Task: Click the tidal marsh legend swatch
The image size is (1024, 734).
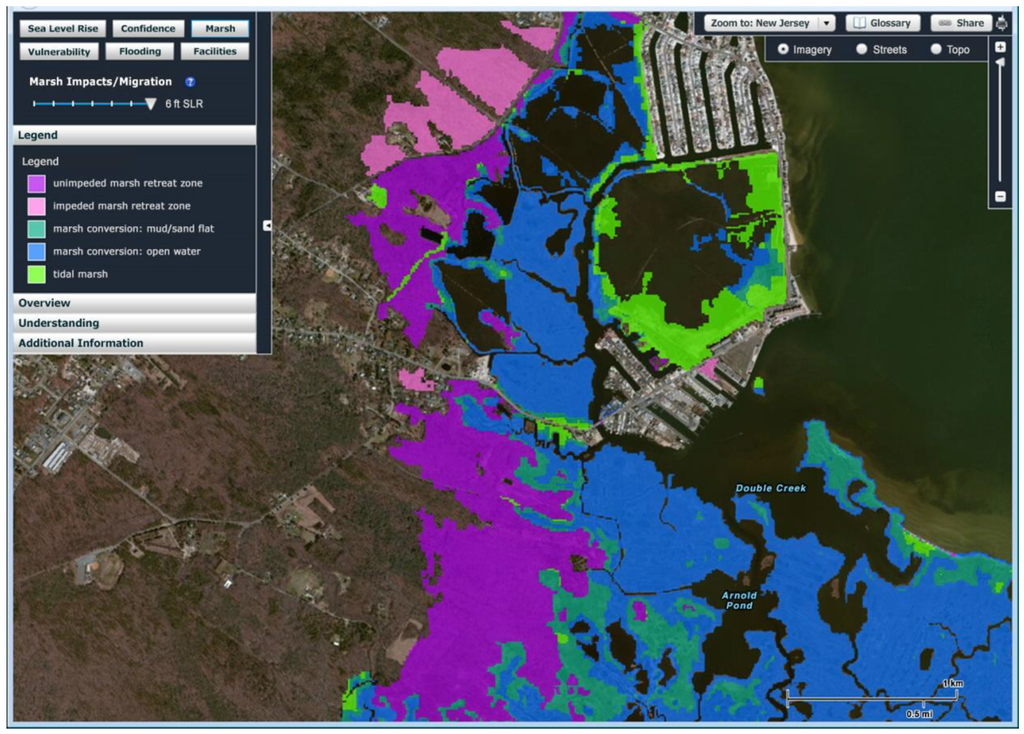Action: (36, 274)
